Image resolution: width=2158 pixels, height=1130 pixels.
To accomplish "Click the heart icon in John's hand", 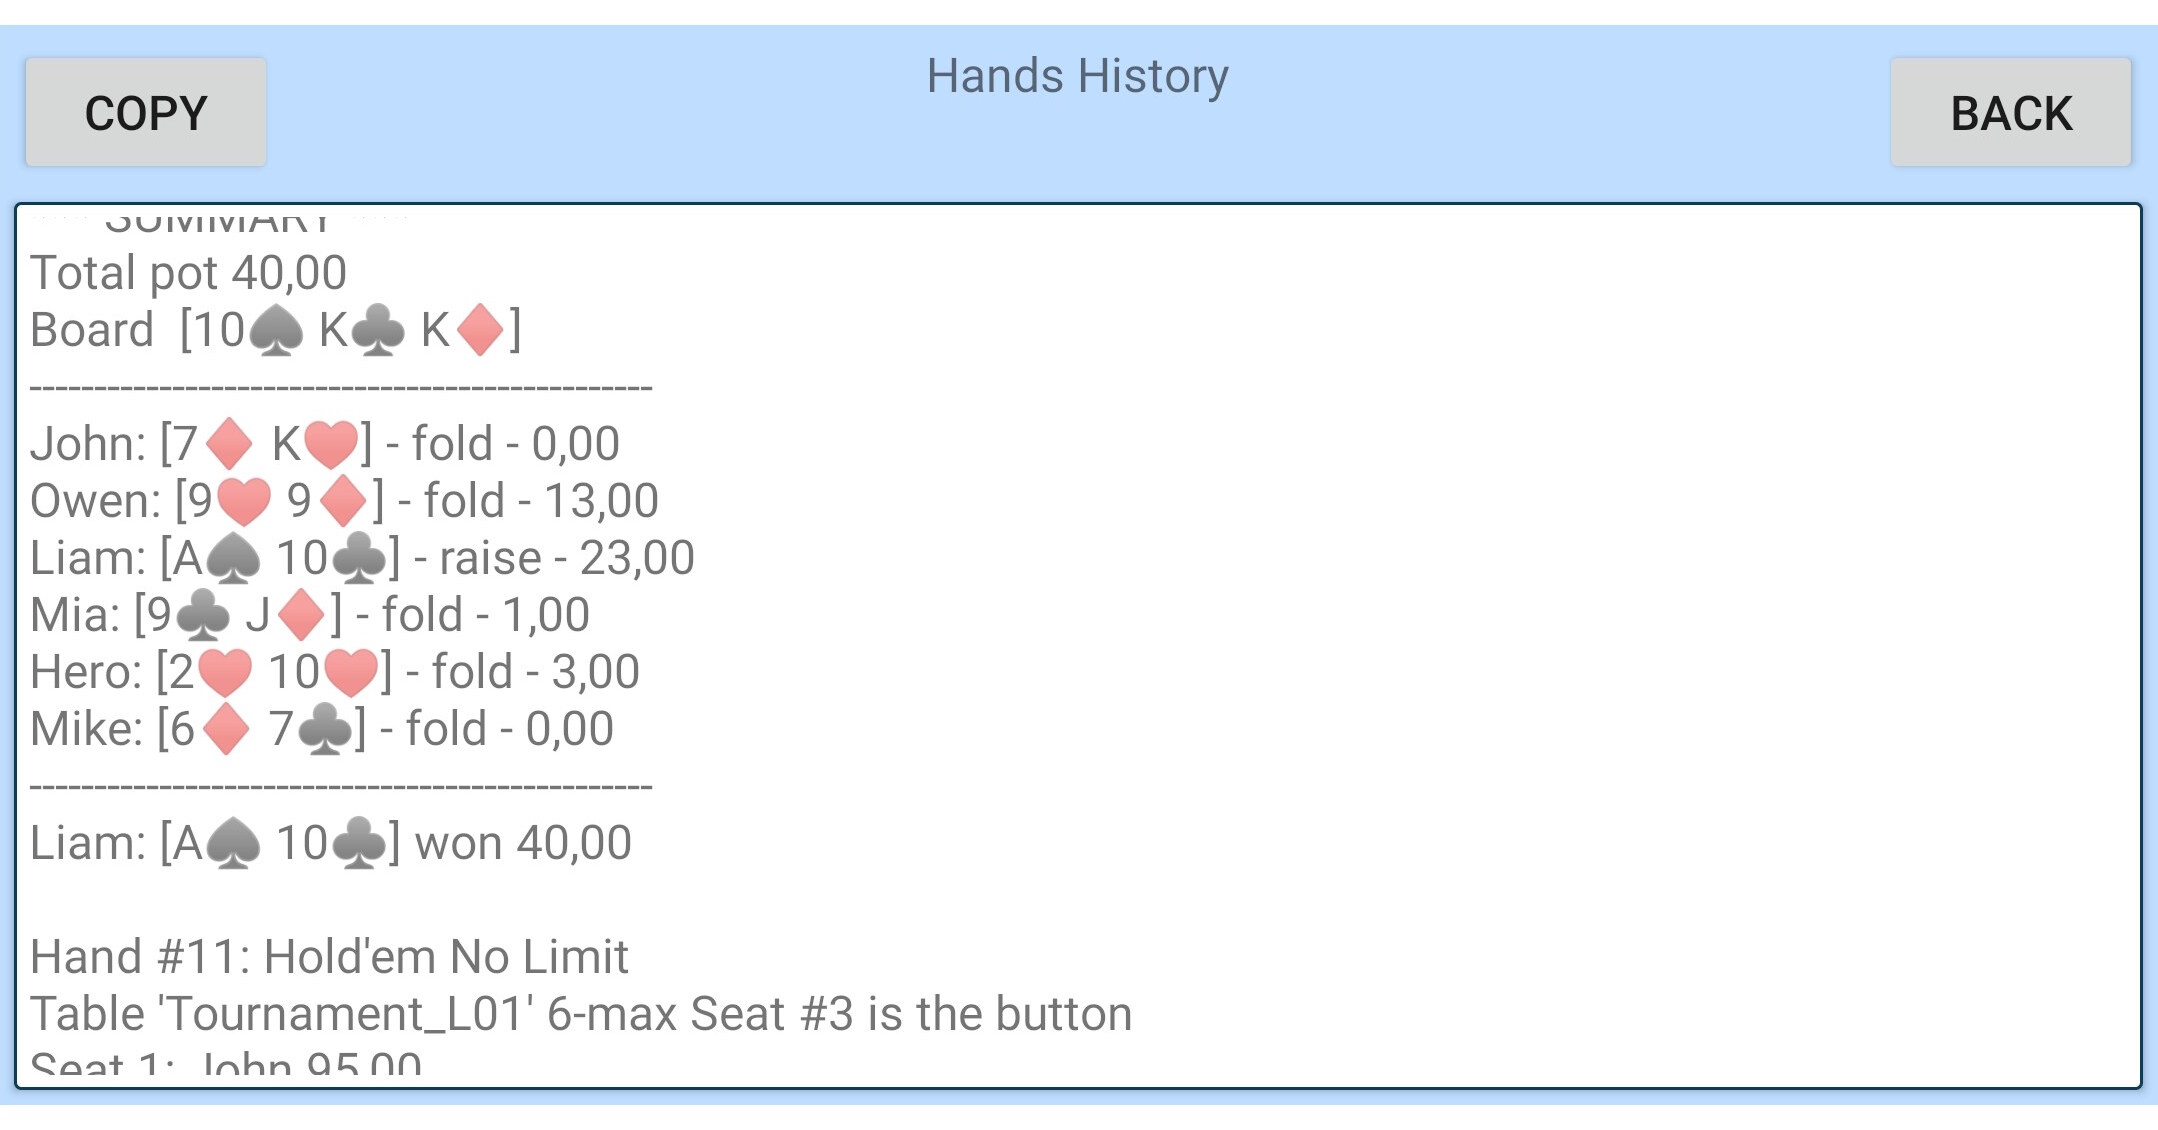I will point(331,445).
